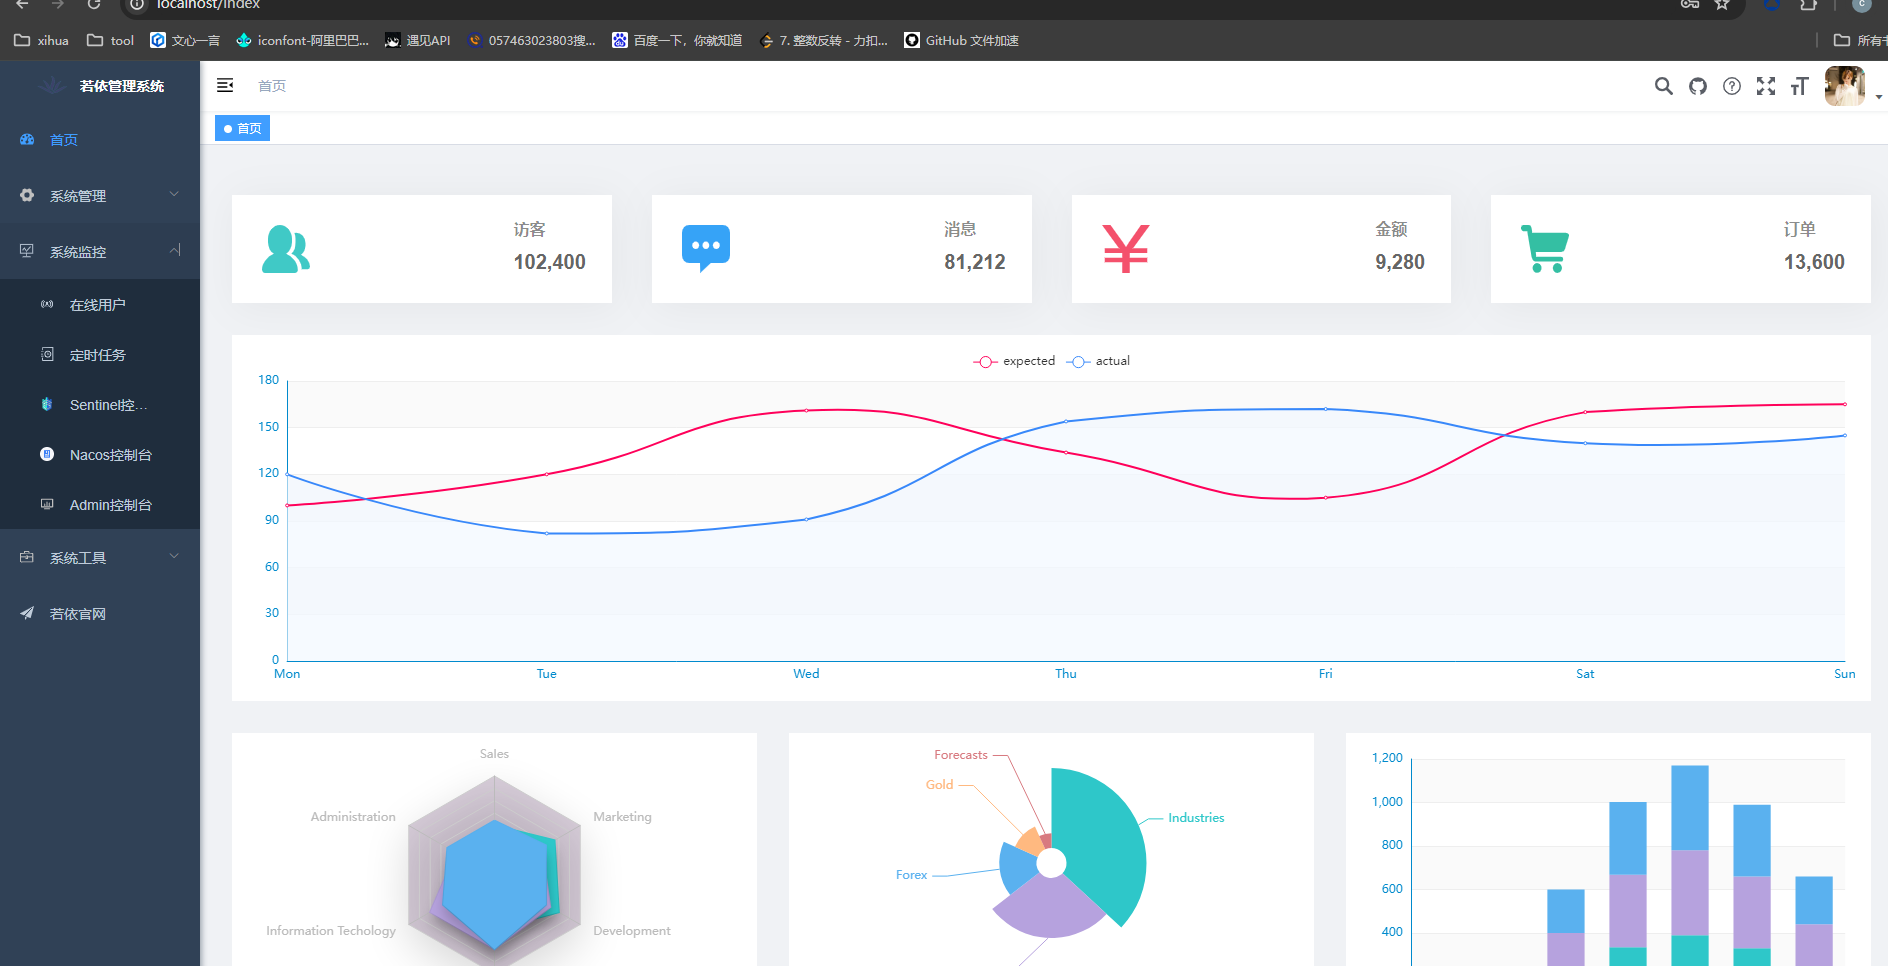Screen dimensions: 1888x966
Task: Click the visitors people icon on the 访客 card
Action: point(286,249)
